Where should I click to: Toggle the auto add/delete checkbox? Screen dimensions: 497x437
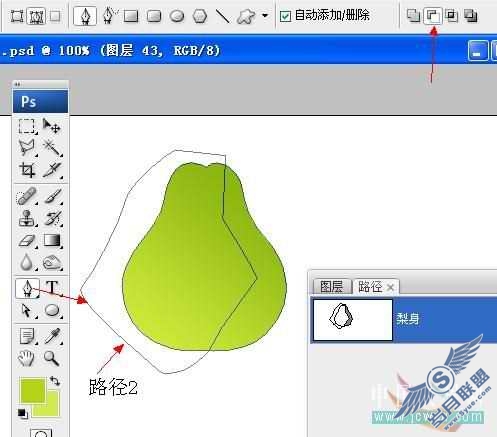[x=285, y=16]
